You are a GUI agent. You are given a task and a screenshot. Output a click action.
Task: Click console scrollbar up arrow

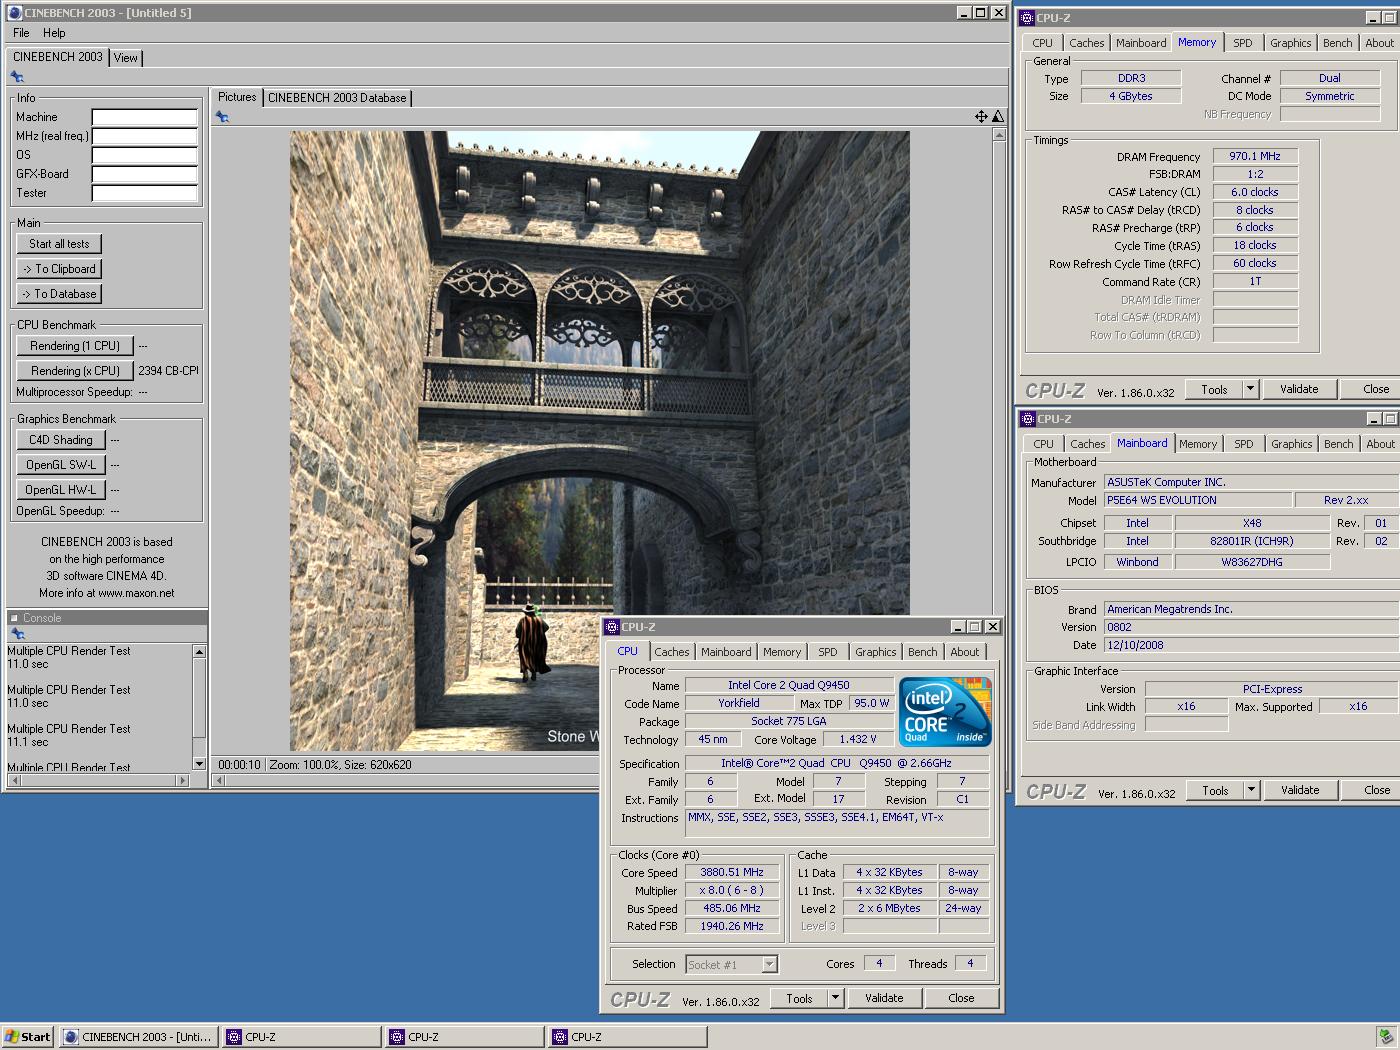199,652
